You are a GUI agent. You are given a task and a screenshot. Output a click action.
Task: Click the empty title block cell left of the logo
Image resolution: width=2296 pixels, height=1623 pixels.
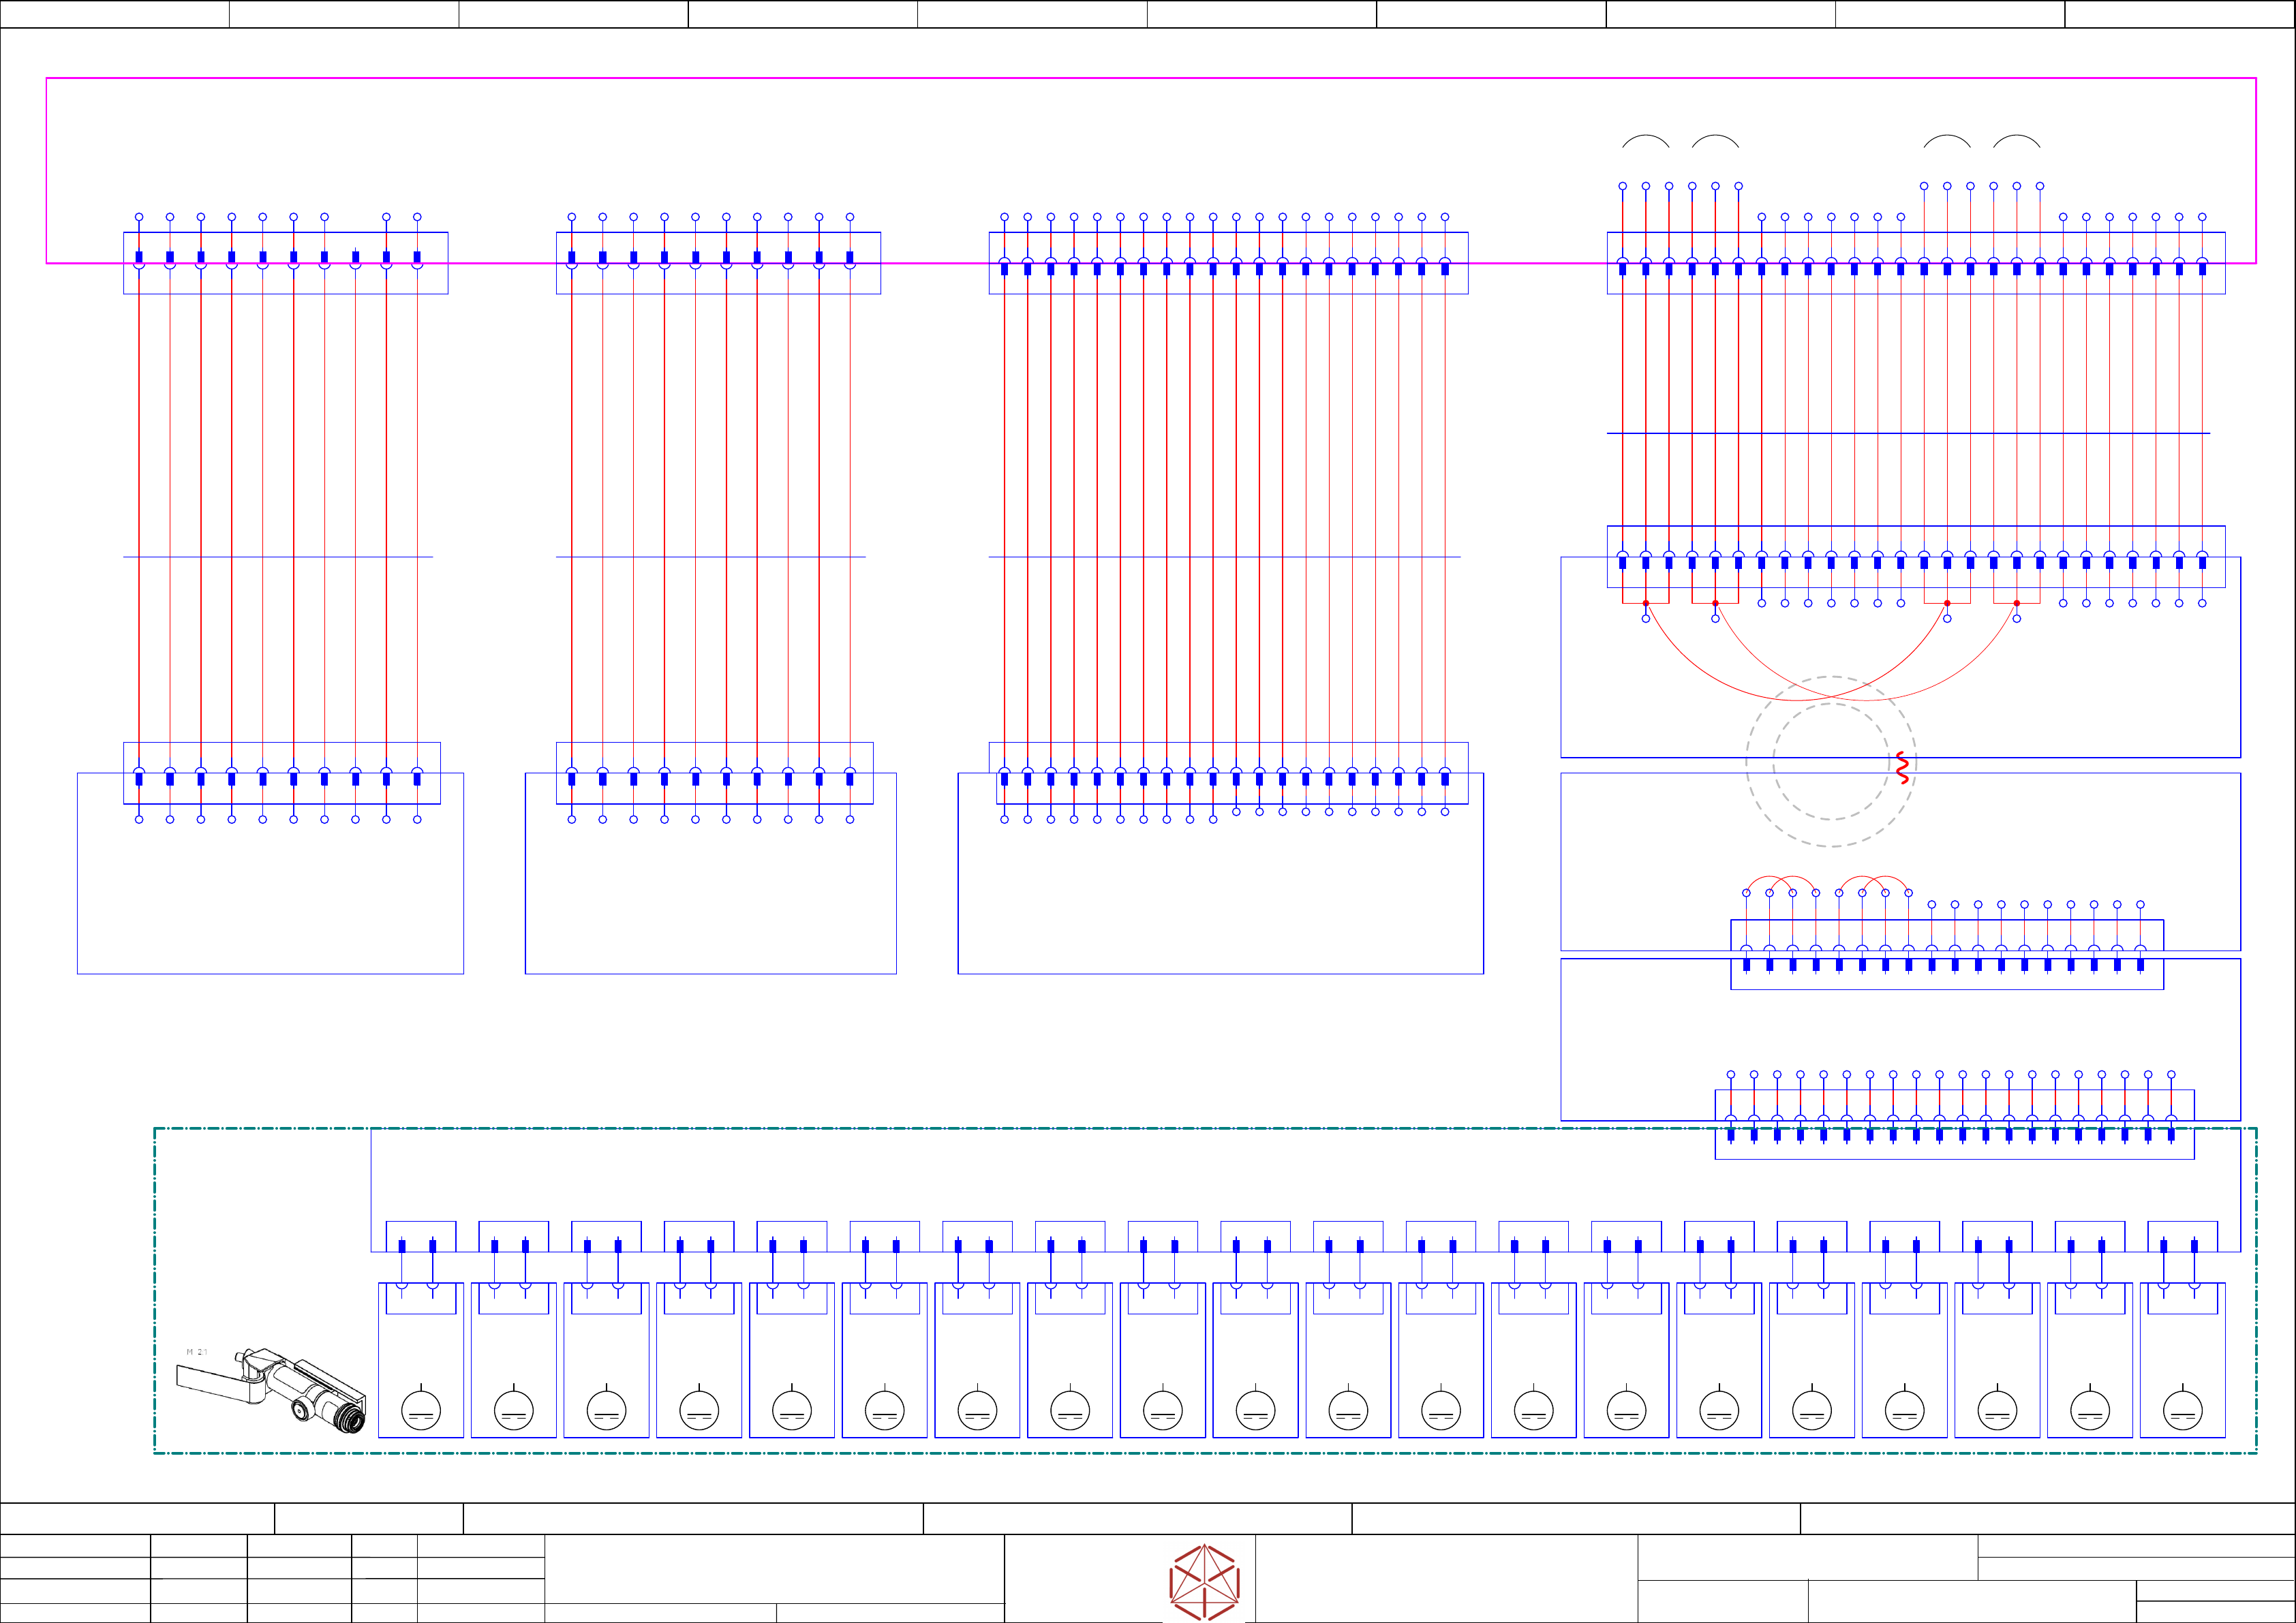click(774, 1568)
